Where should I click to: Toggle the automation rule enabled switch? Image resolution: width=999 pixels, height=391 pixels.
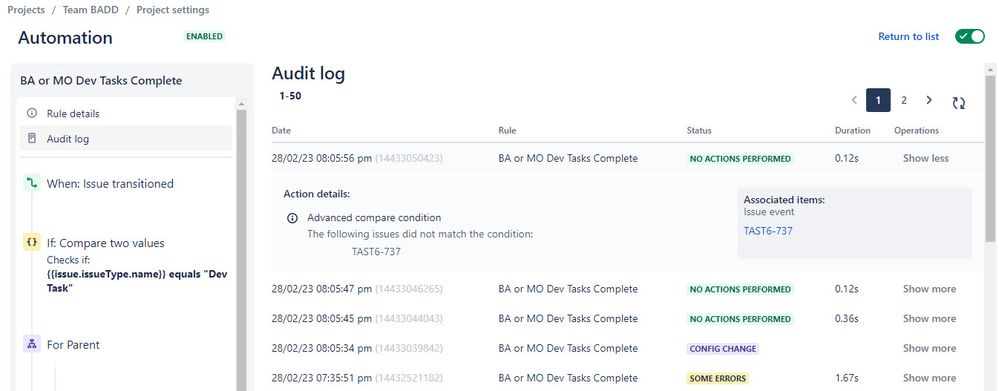pyautogui.click(x=970, y=36)
